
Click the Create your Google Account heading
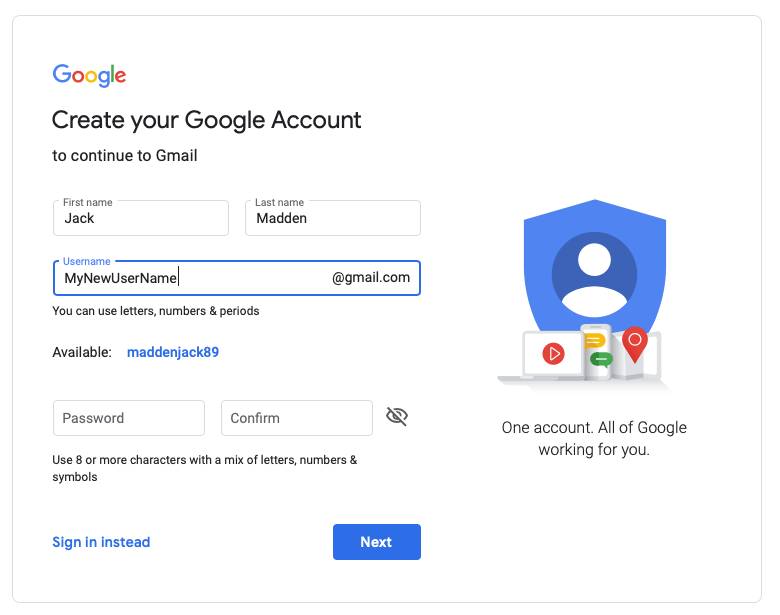(x=206, y=120)
